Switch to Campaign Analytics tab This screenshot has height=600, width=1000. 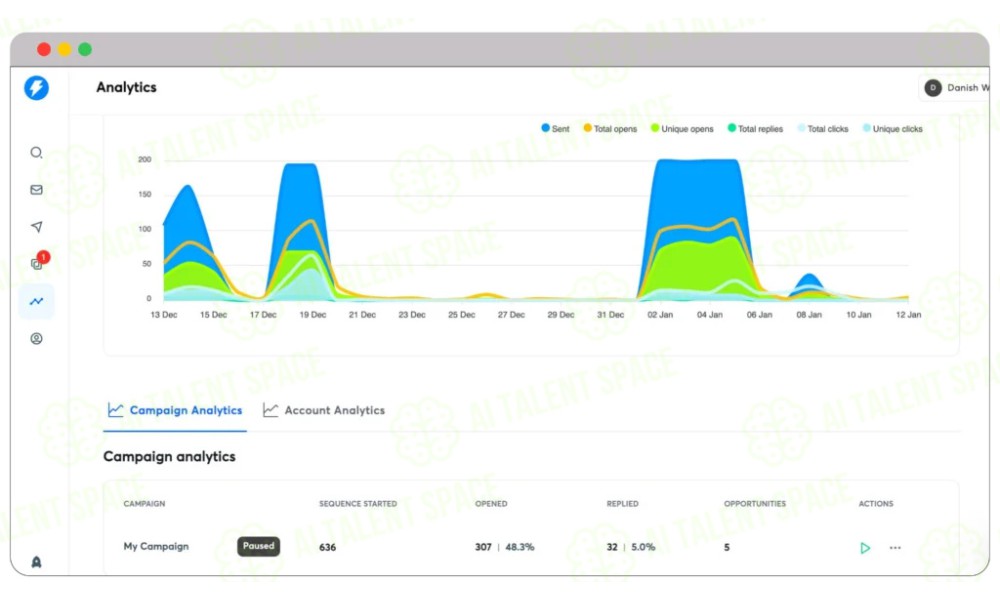[175, 411]
